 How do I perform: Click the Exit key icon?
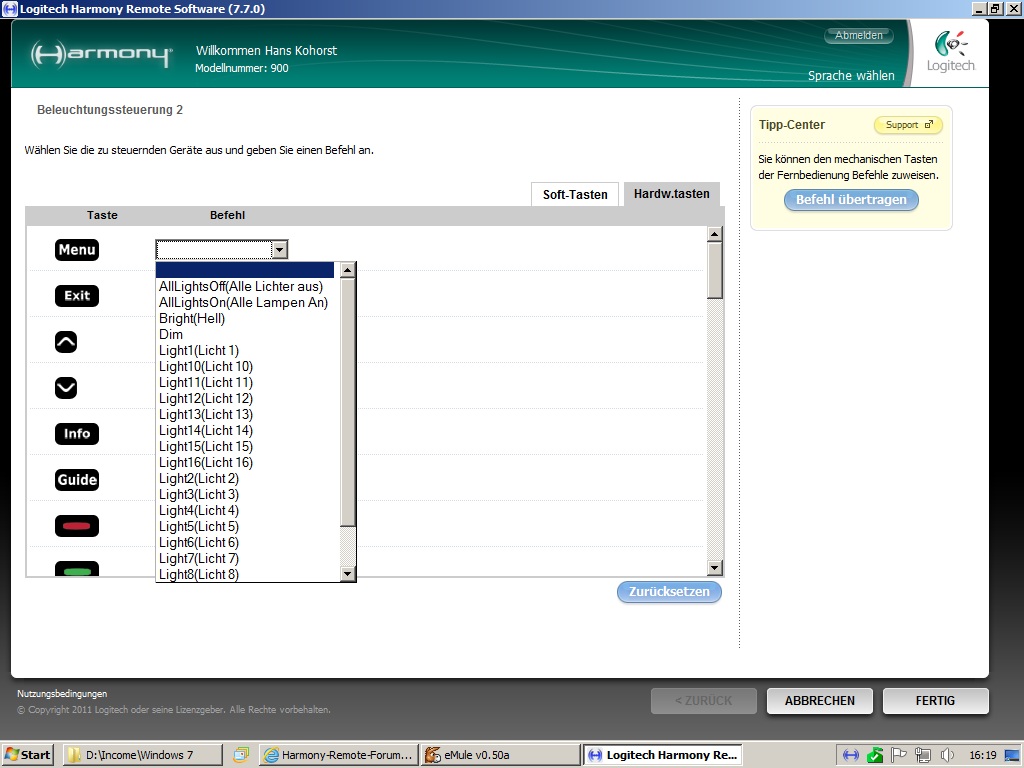pos(77,296)
